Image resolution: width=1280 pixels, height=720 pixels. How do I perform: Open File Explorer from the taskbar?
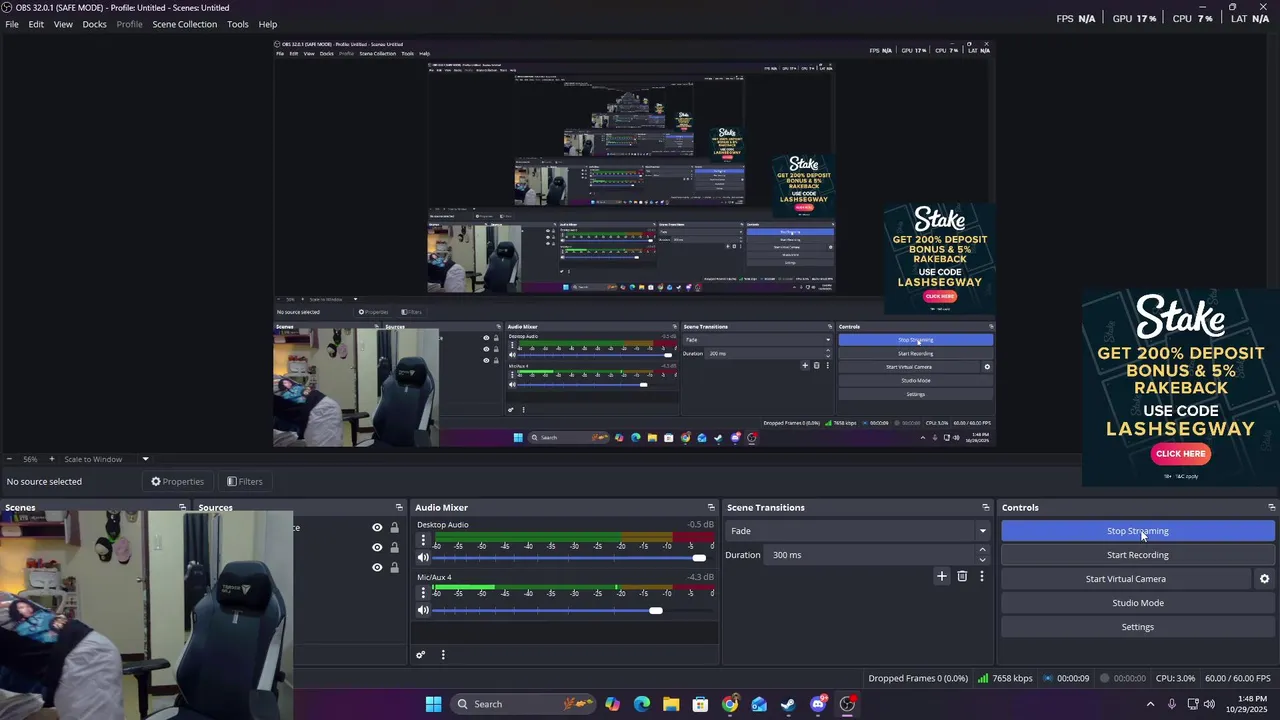coord(671,704)
